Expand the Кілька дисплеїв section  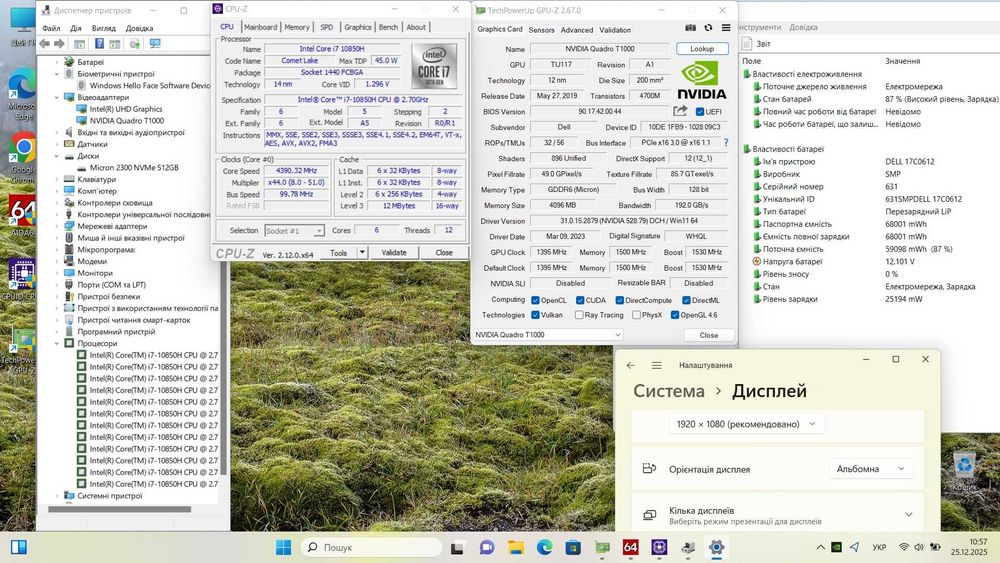click(x=908, y=515)
